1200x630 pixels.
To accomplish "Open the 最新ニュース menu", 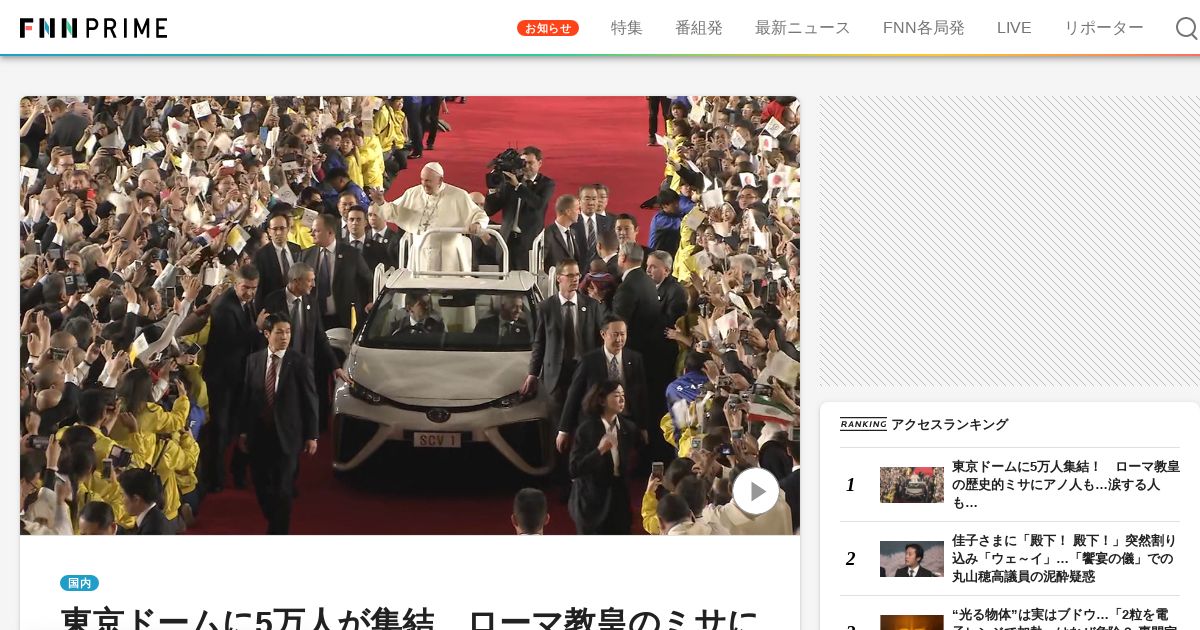I will (x=803, y=28).
